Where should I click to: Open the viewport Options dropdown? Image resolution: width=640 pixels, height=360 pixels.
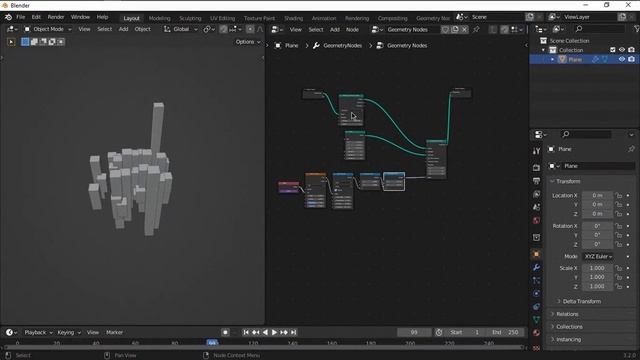tap(248, 42)
